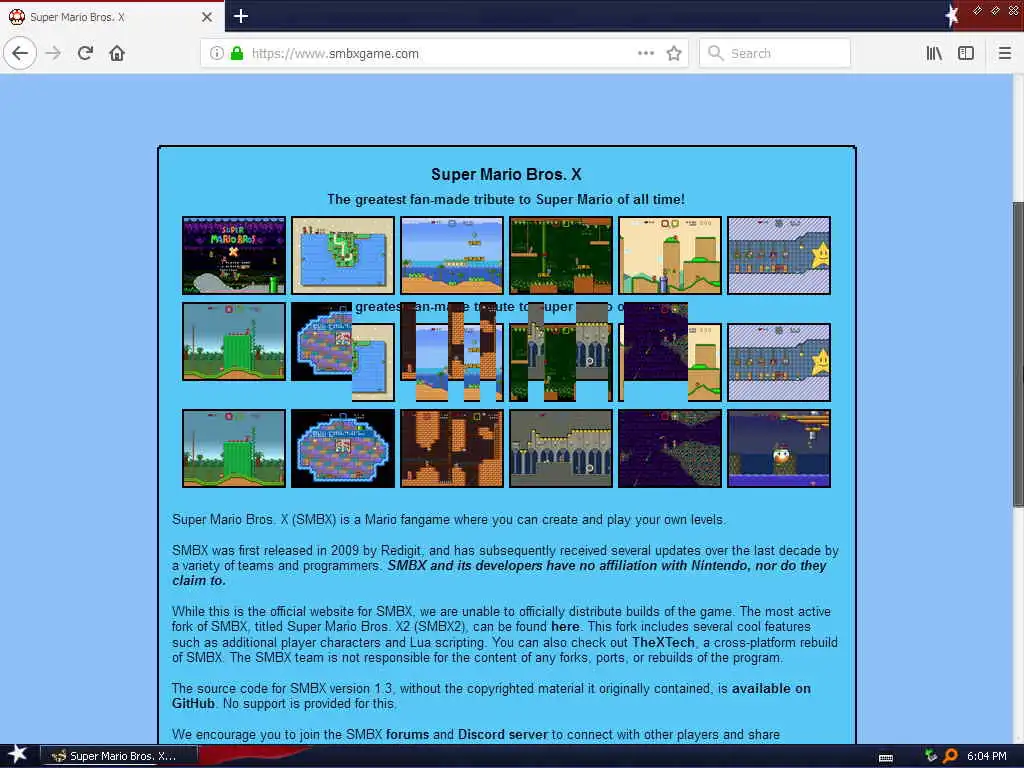Open the Discord server link
The width and height of the screenshot is (1024, 768).
(x=502, y=734)
